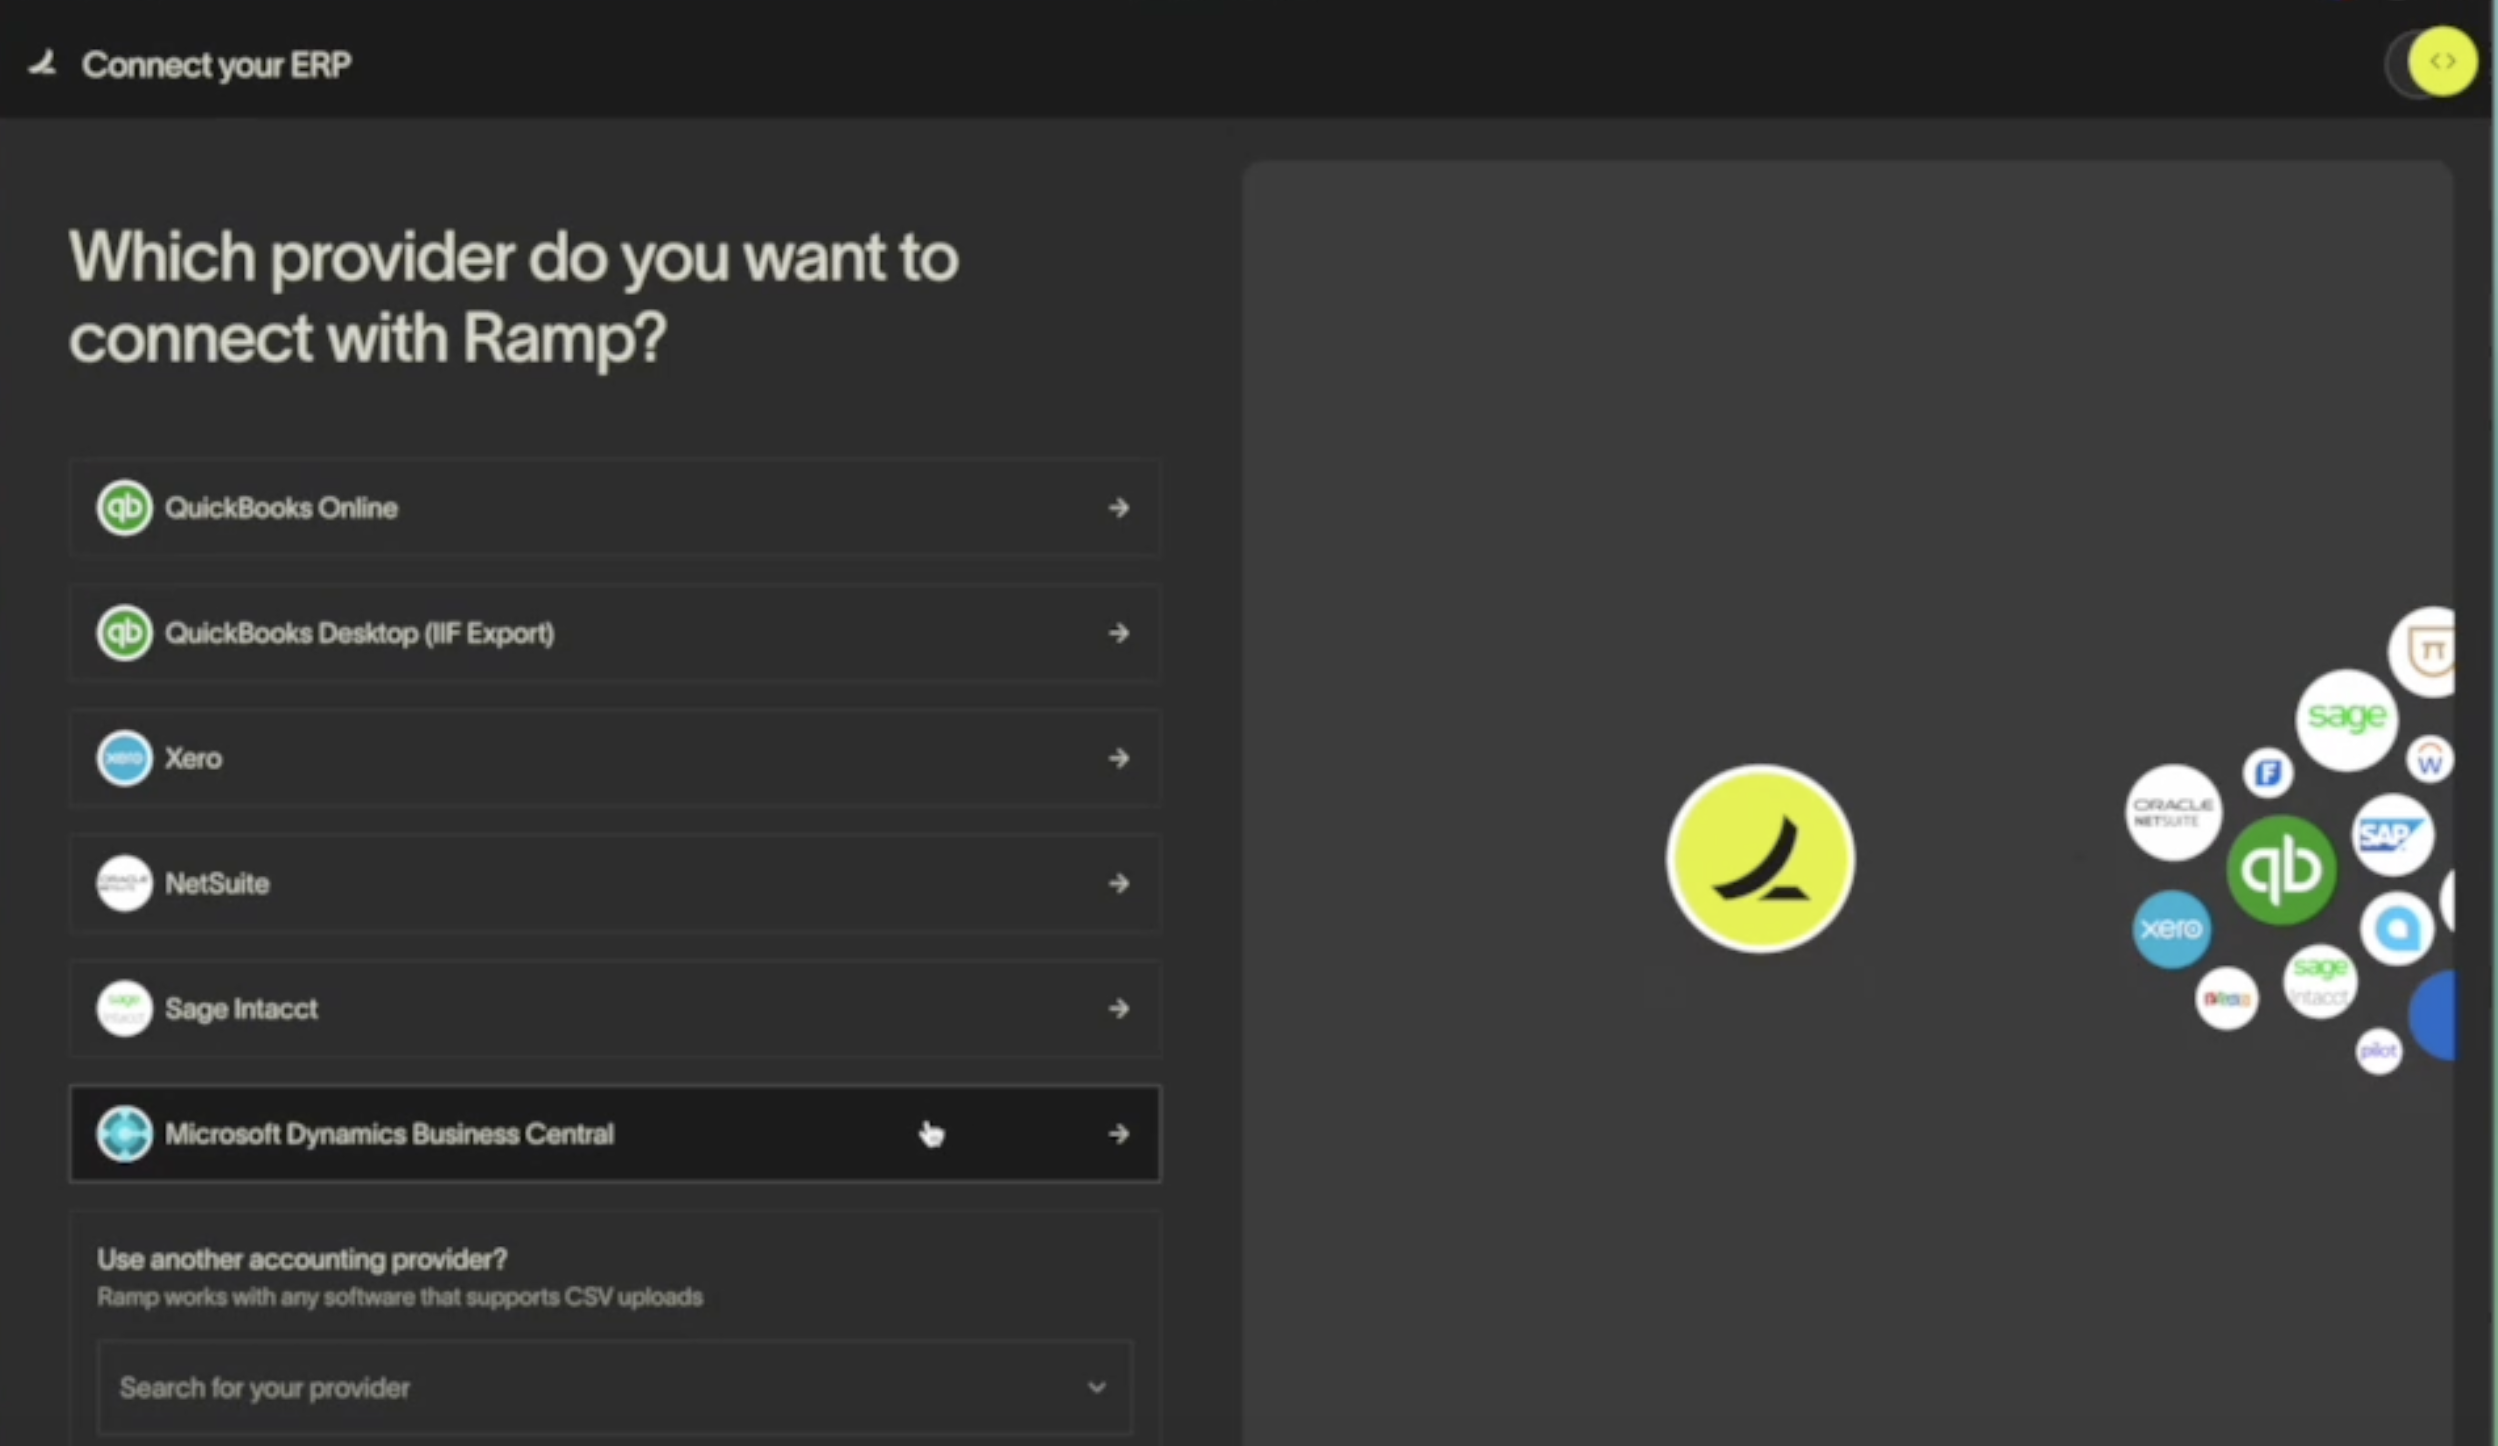
Task: Click arrow on Xero row
Action: point(1118,758)
